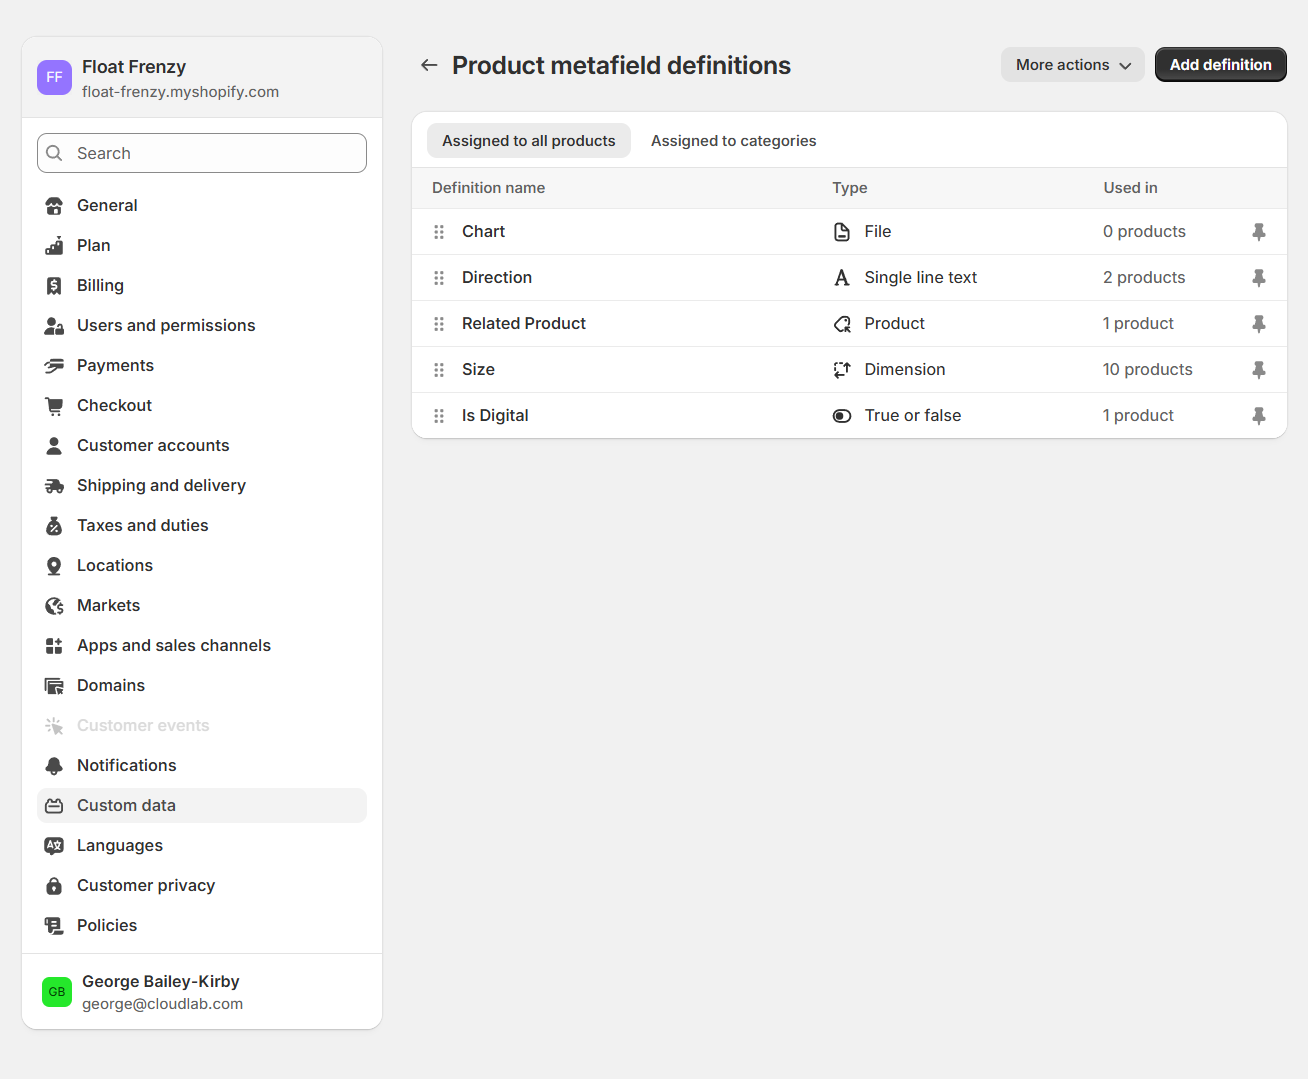Unpin the Direction metafield definition
The width and height of the screenshot is (1308, 1079).
tap(1258, 278)
